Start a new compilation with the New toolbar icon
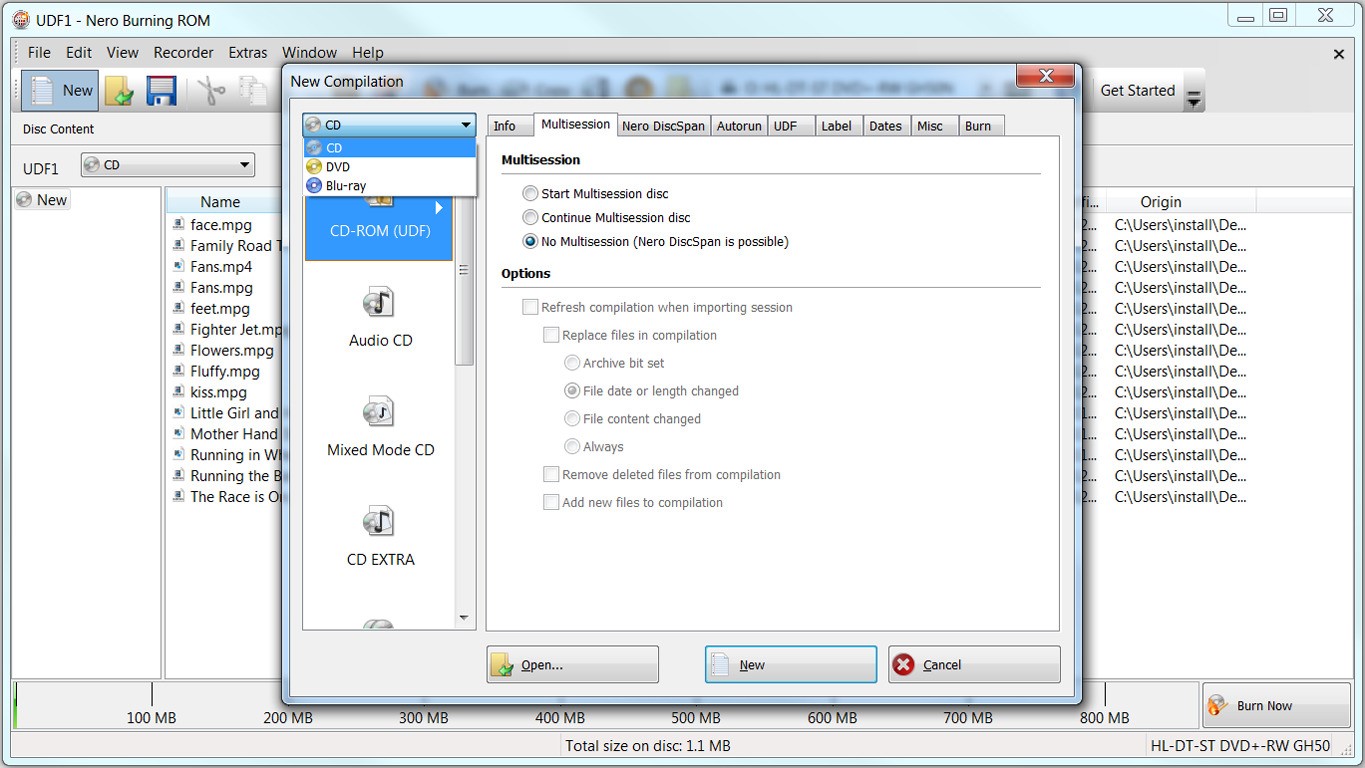Viewport: 1365px width, 768px height. (60, 90)
